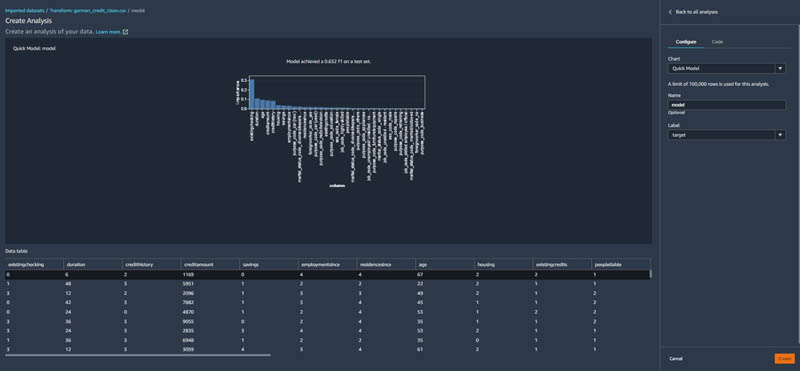This screenshot has width=800, height=371.
Task: Click creditamount cell 5951
Action: [x=188, y=284]
